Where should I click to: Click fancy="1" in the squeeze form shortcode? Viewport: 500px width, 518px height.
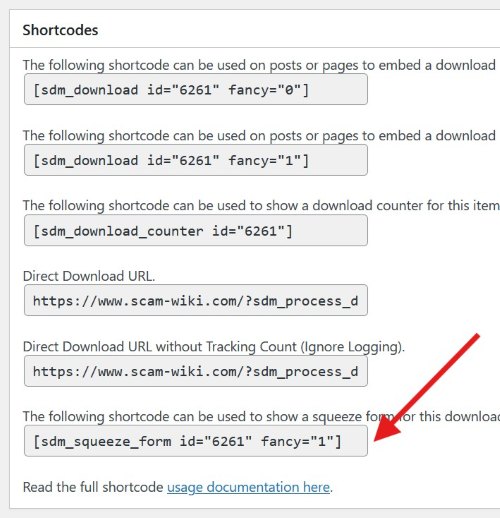pos(298,441)
